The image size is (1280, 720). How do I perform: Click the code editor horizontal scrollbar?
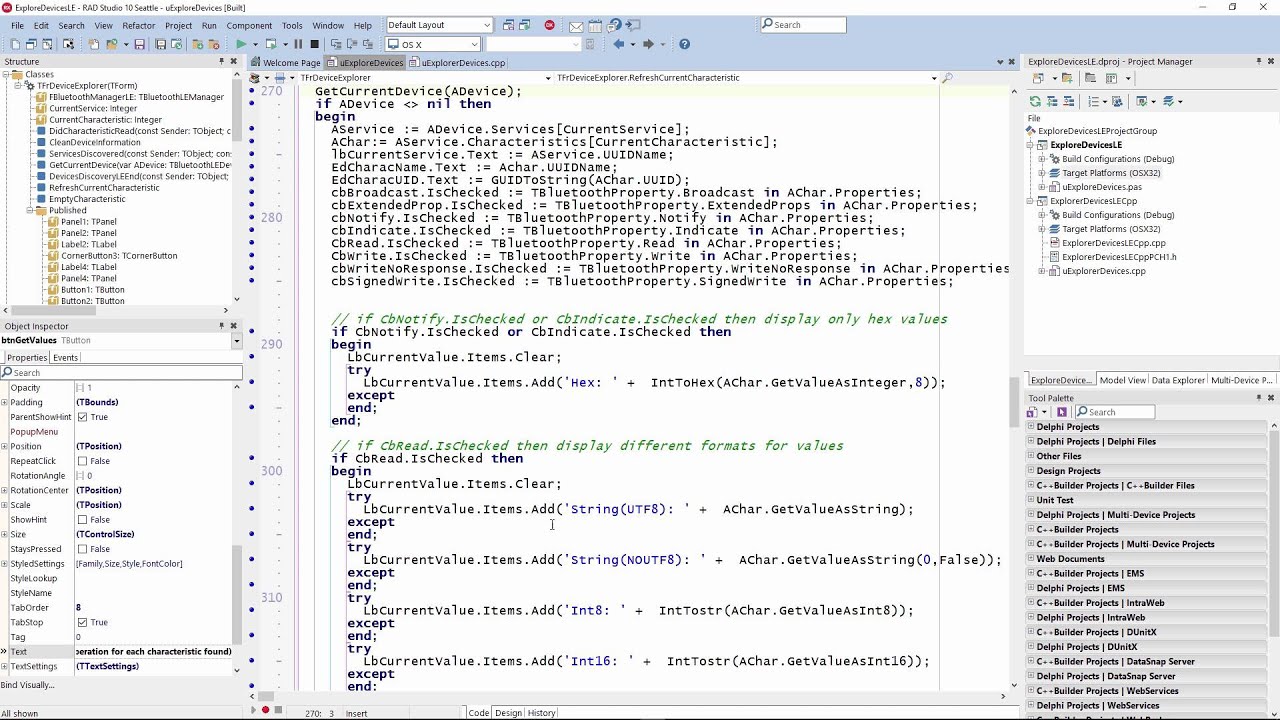coord(630,696)
